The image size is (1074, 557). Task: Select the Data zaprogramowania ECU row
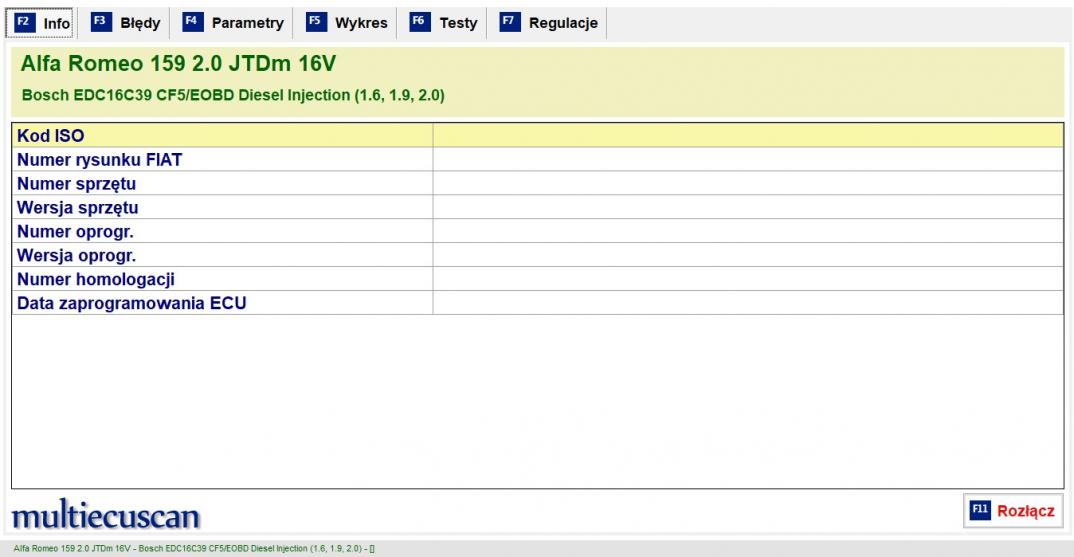tap(538, 303)
